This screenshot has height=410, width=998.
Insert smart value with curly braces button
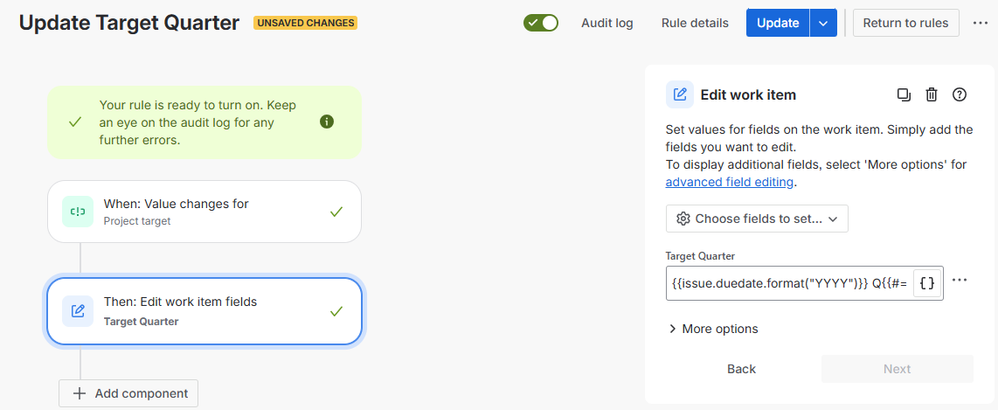928,283
